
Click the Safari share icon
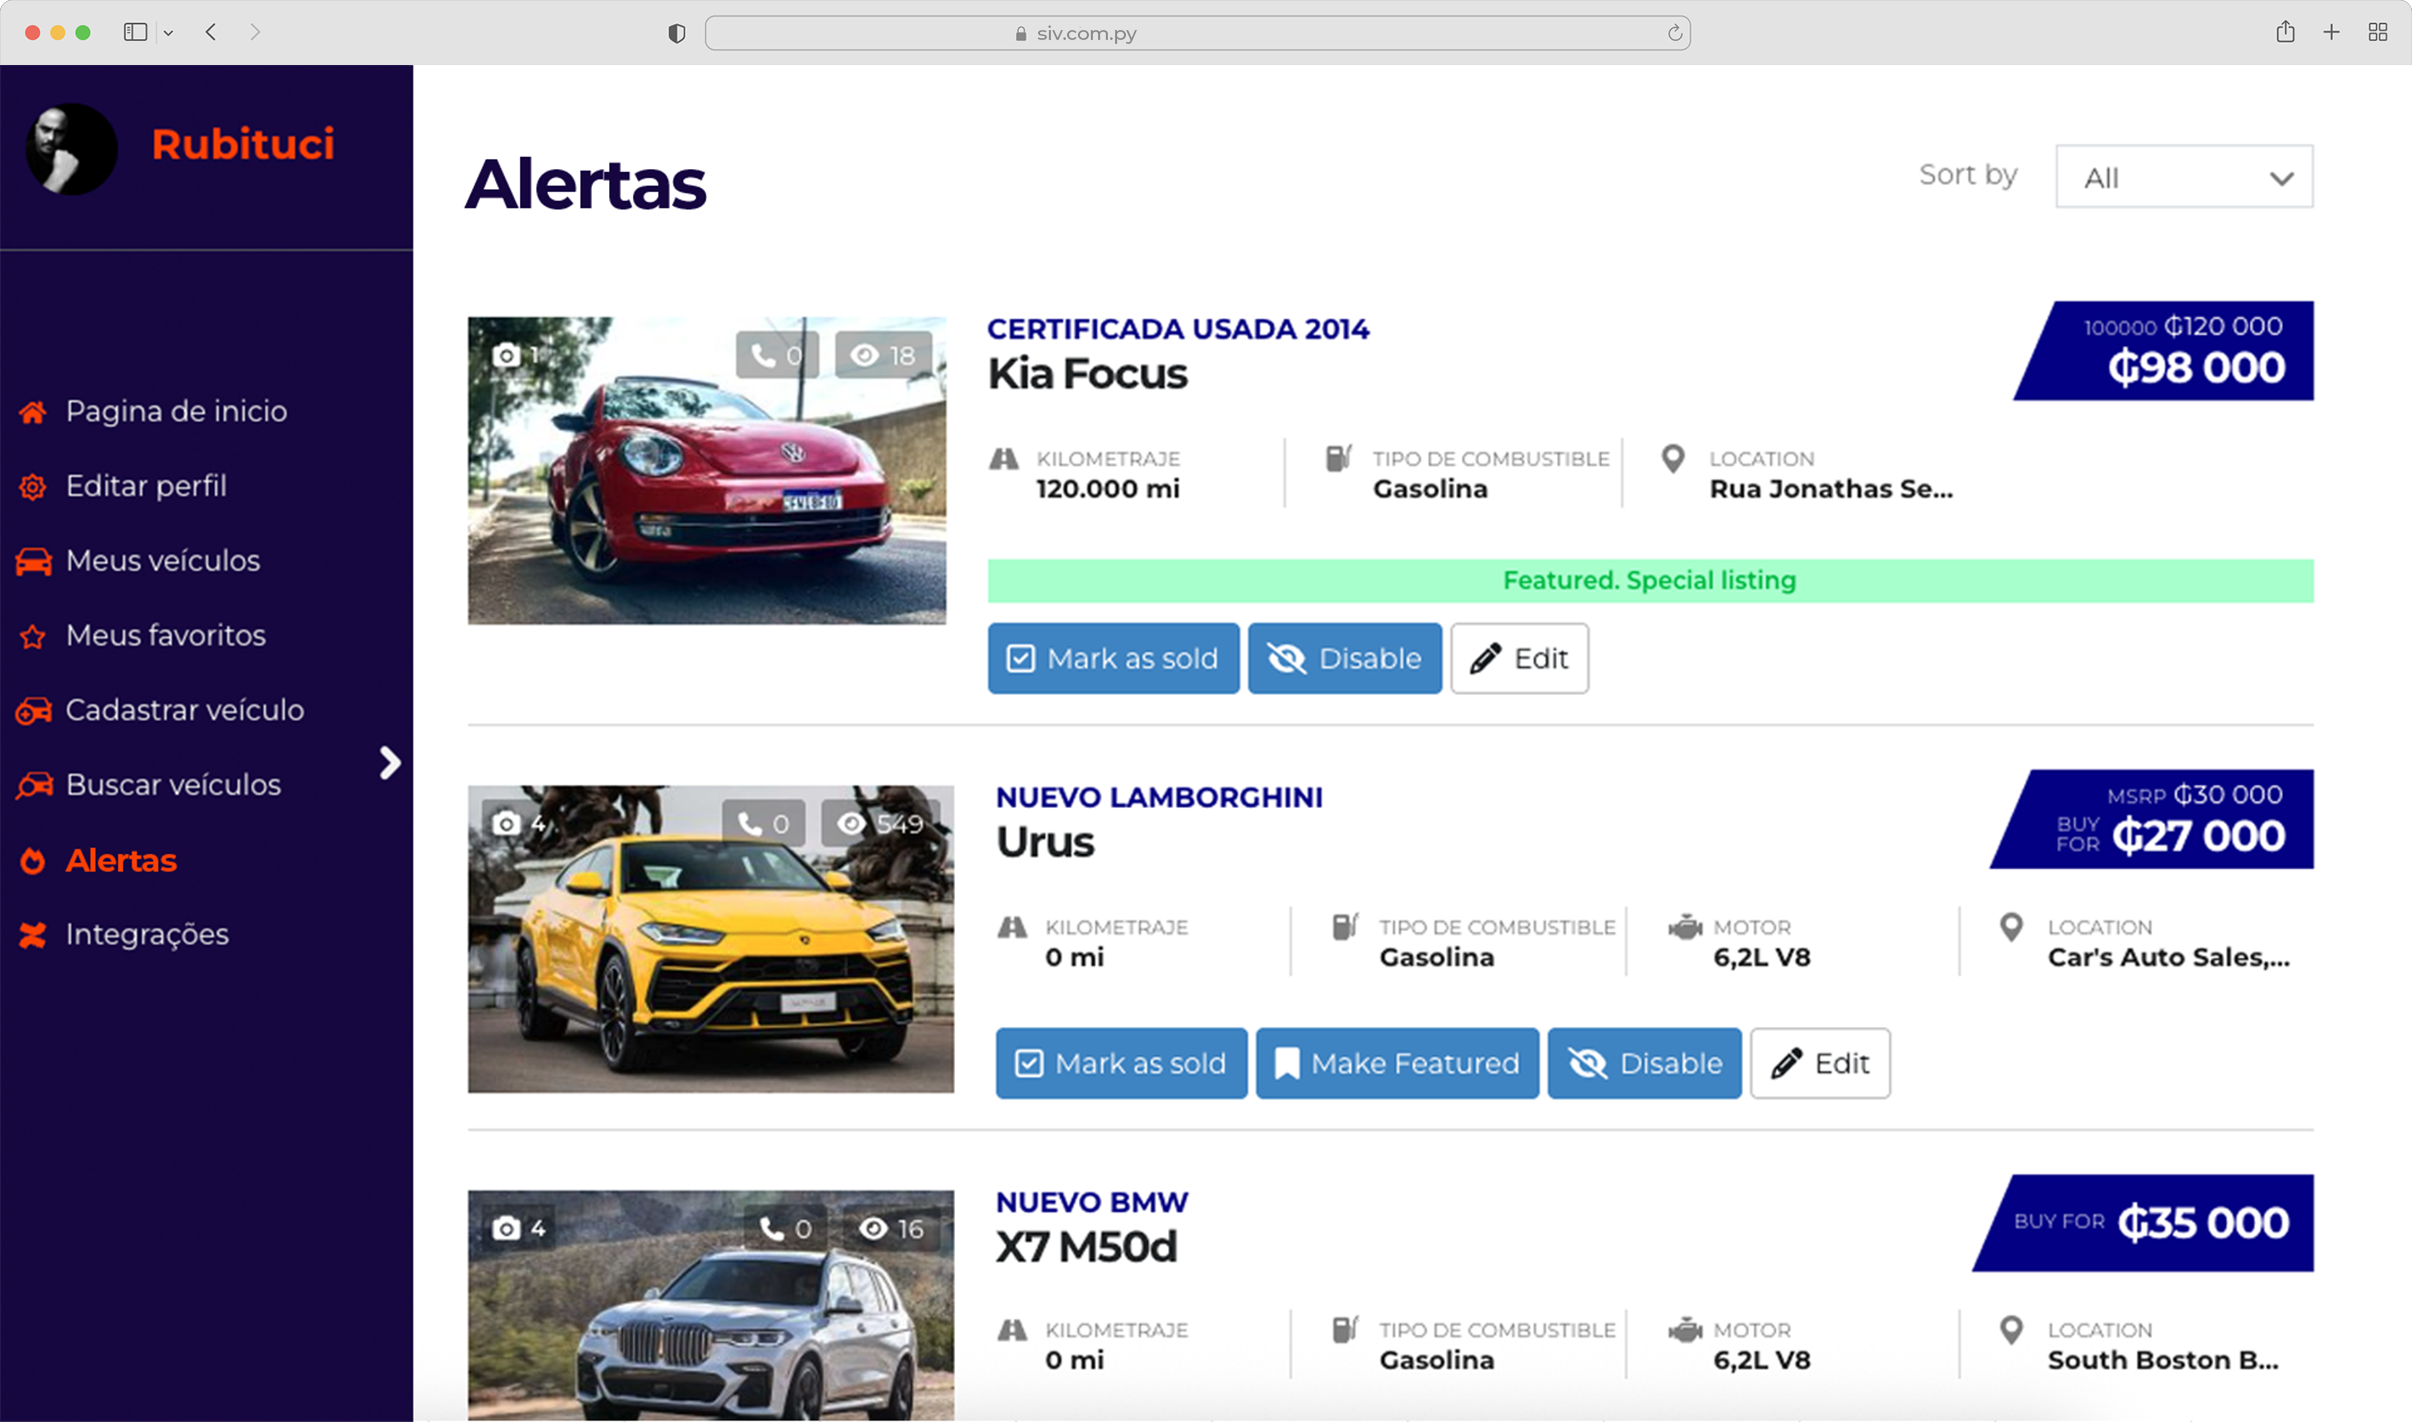(x=2285, y=32)
